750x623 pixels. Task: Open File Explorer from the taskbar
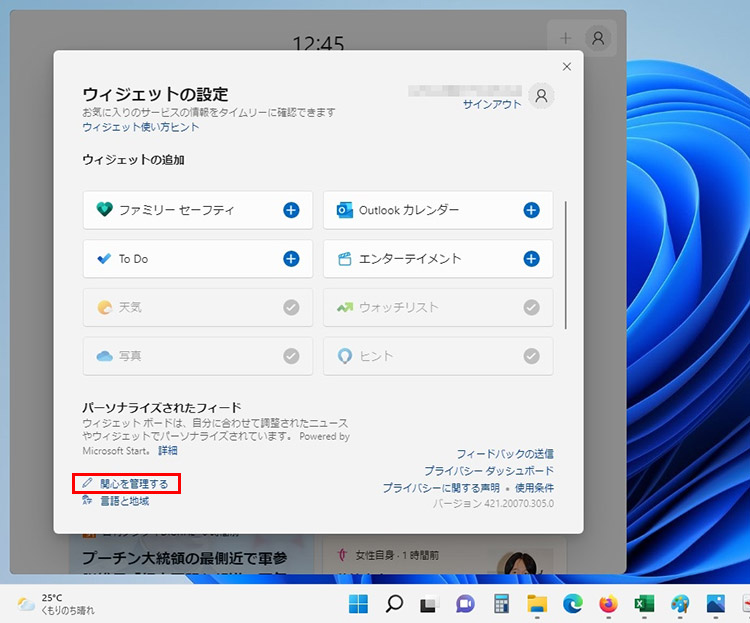pos(538,604)
